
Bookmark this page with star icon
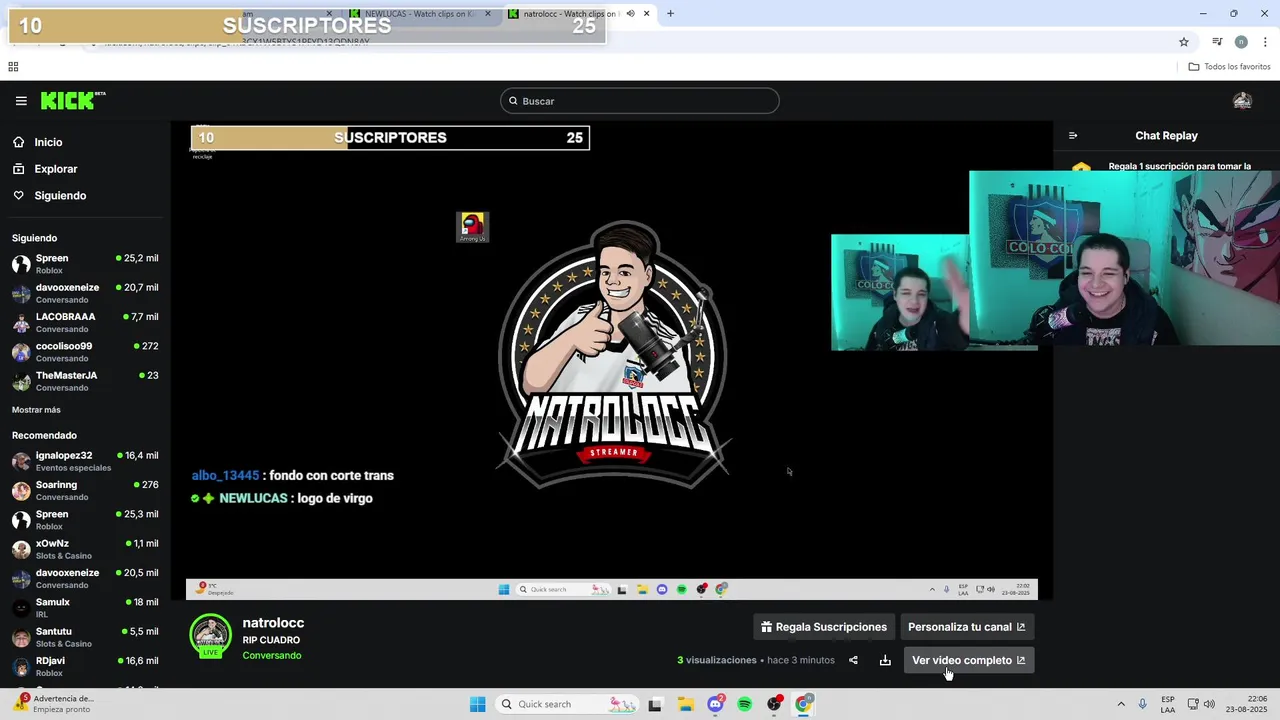[x=1184, y=42]
